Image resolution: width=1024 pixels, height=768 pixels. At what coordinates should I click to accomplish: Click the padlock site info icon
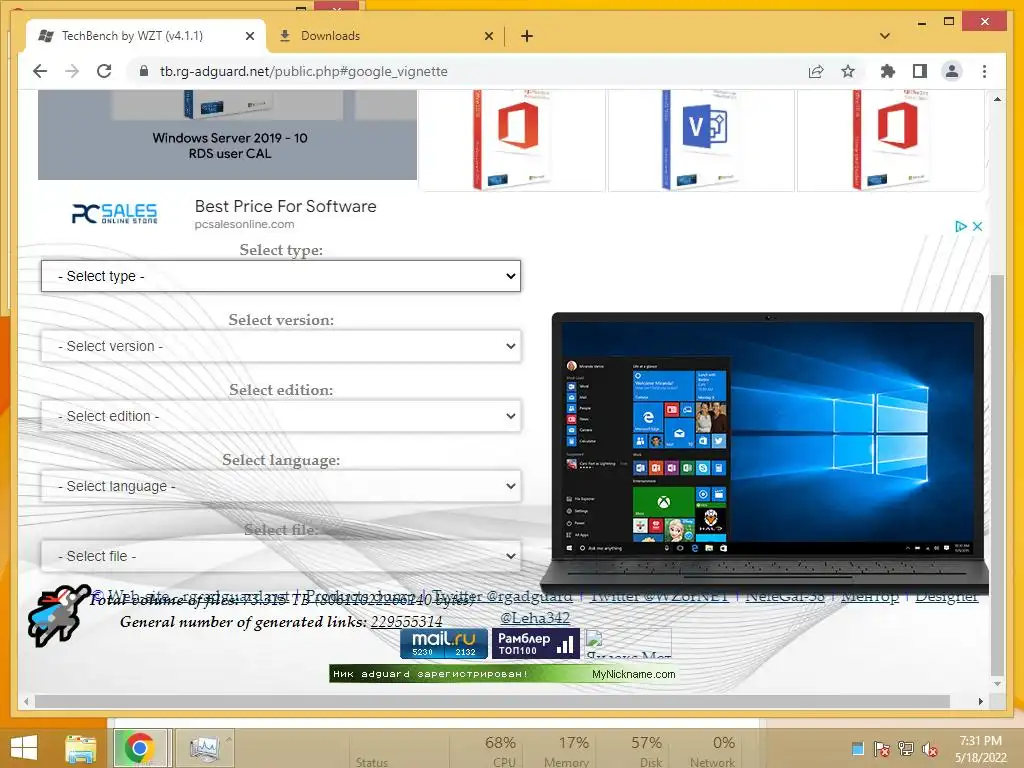(144, 71)
